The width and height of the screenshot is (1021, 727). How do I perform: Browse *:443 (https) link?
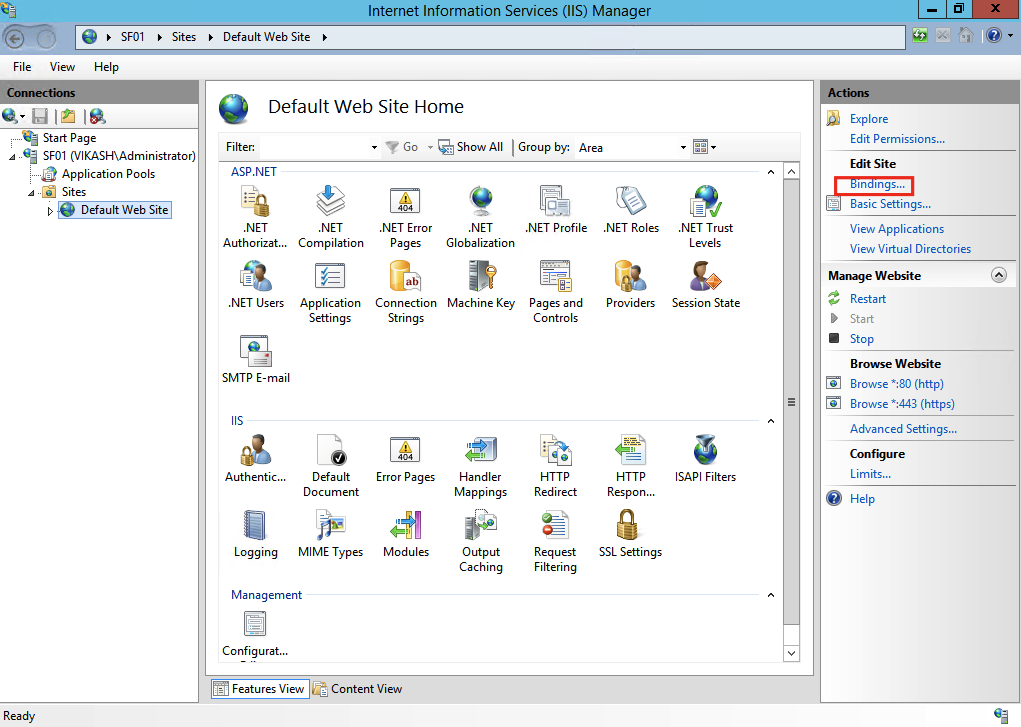(x=902, y=404)
